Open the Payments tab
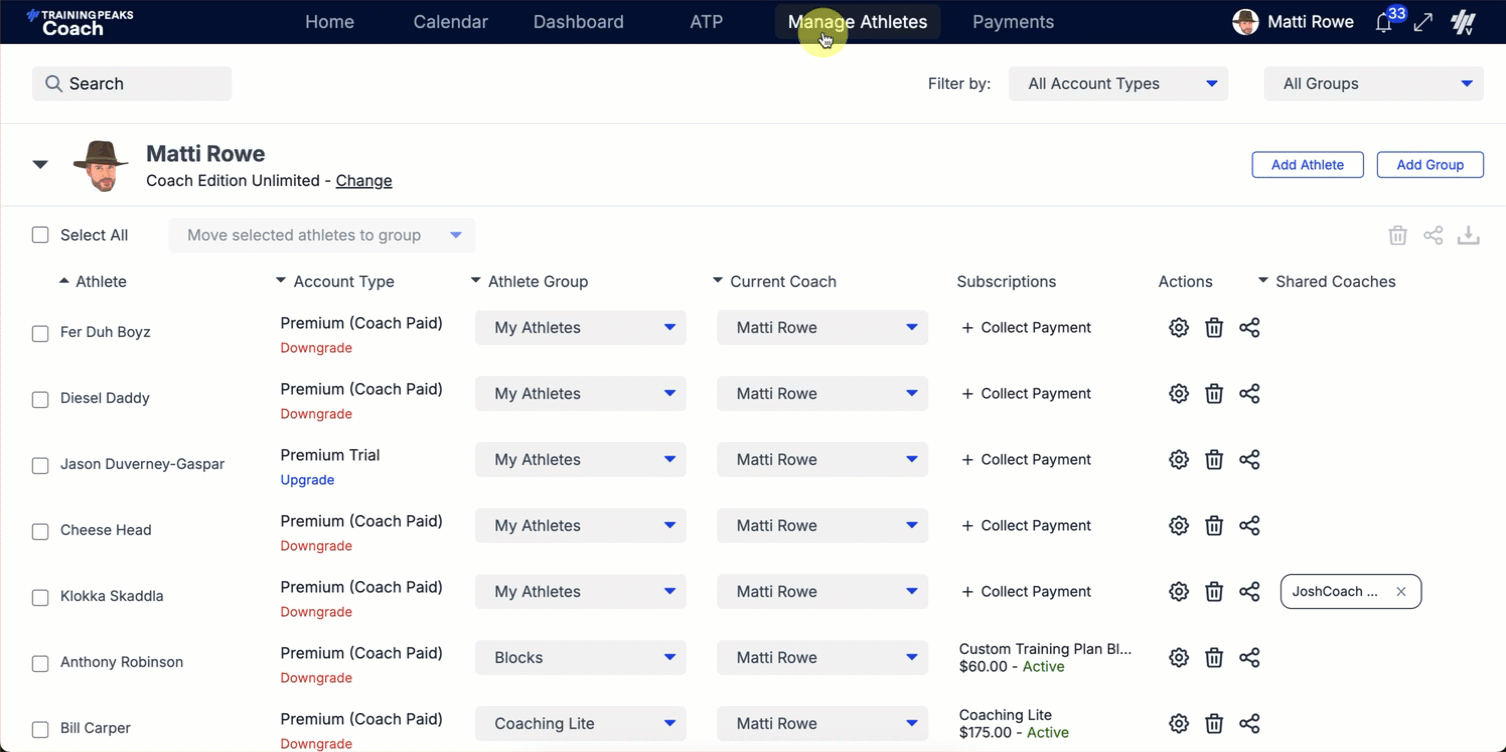 coord(1013,22)
